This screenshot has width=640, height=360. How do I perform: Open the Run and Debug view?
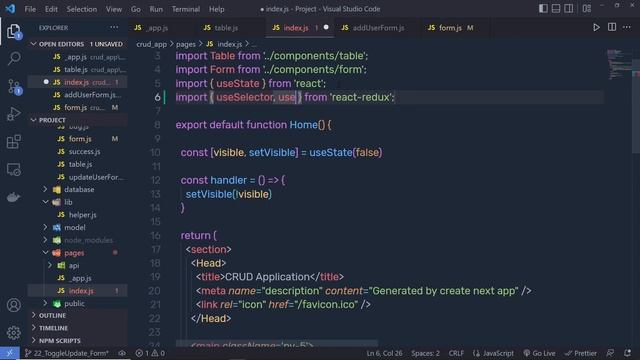pos(14,114)
